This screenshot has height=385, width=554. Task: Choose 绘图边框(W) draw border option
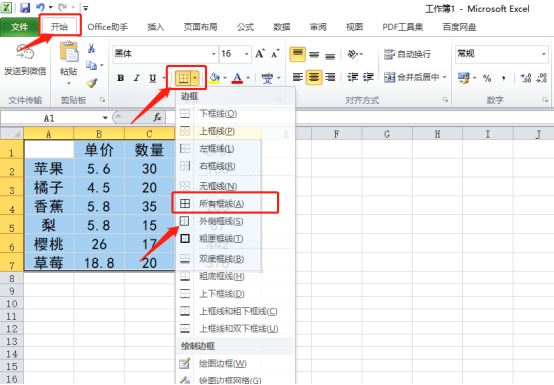click(x=236, y=363)
